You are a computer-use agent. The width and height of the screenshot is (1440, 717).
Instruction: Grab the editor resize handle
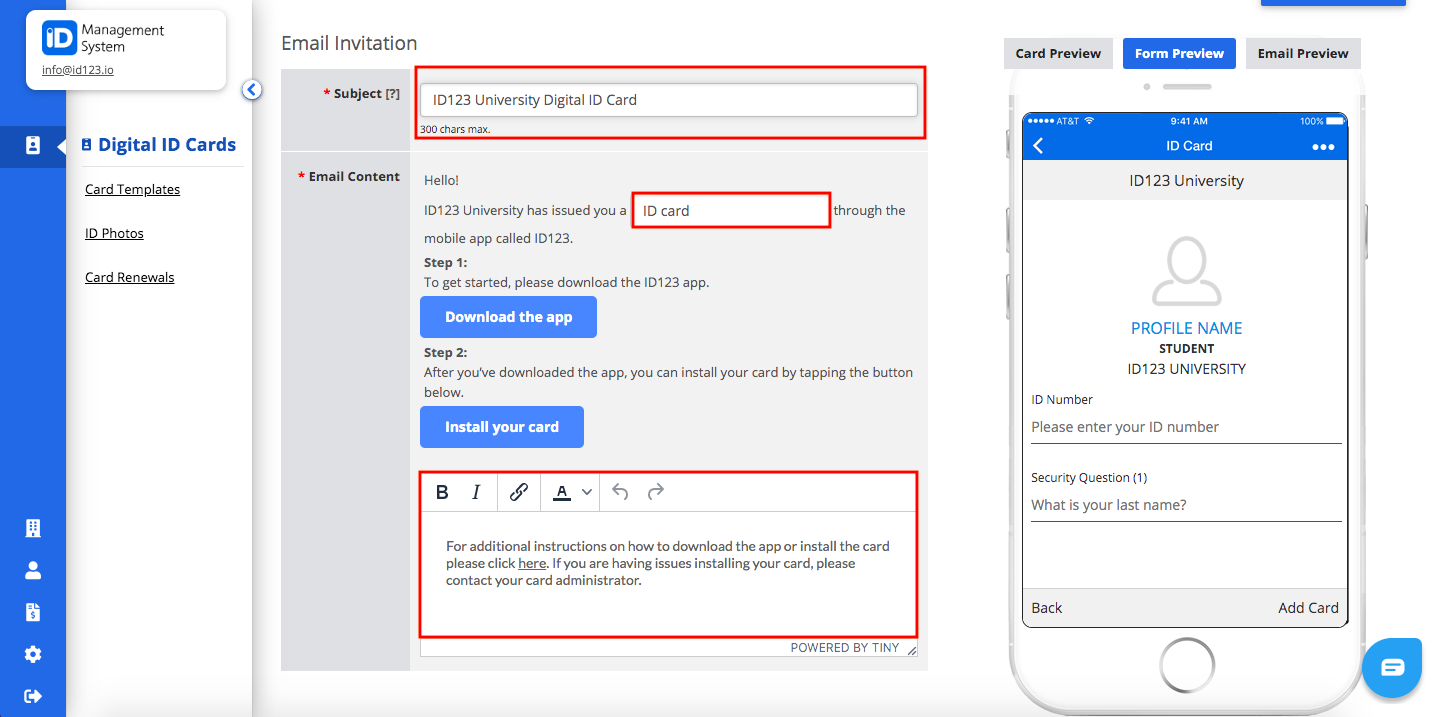911,650
